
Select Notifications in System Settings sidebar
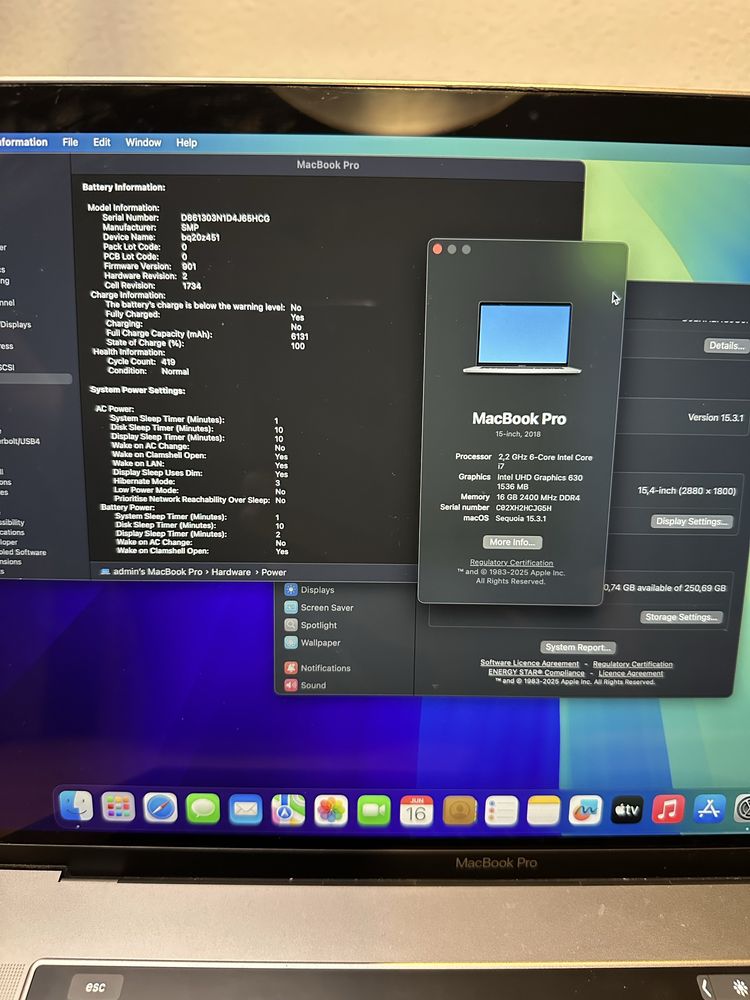click(325, 668)
